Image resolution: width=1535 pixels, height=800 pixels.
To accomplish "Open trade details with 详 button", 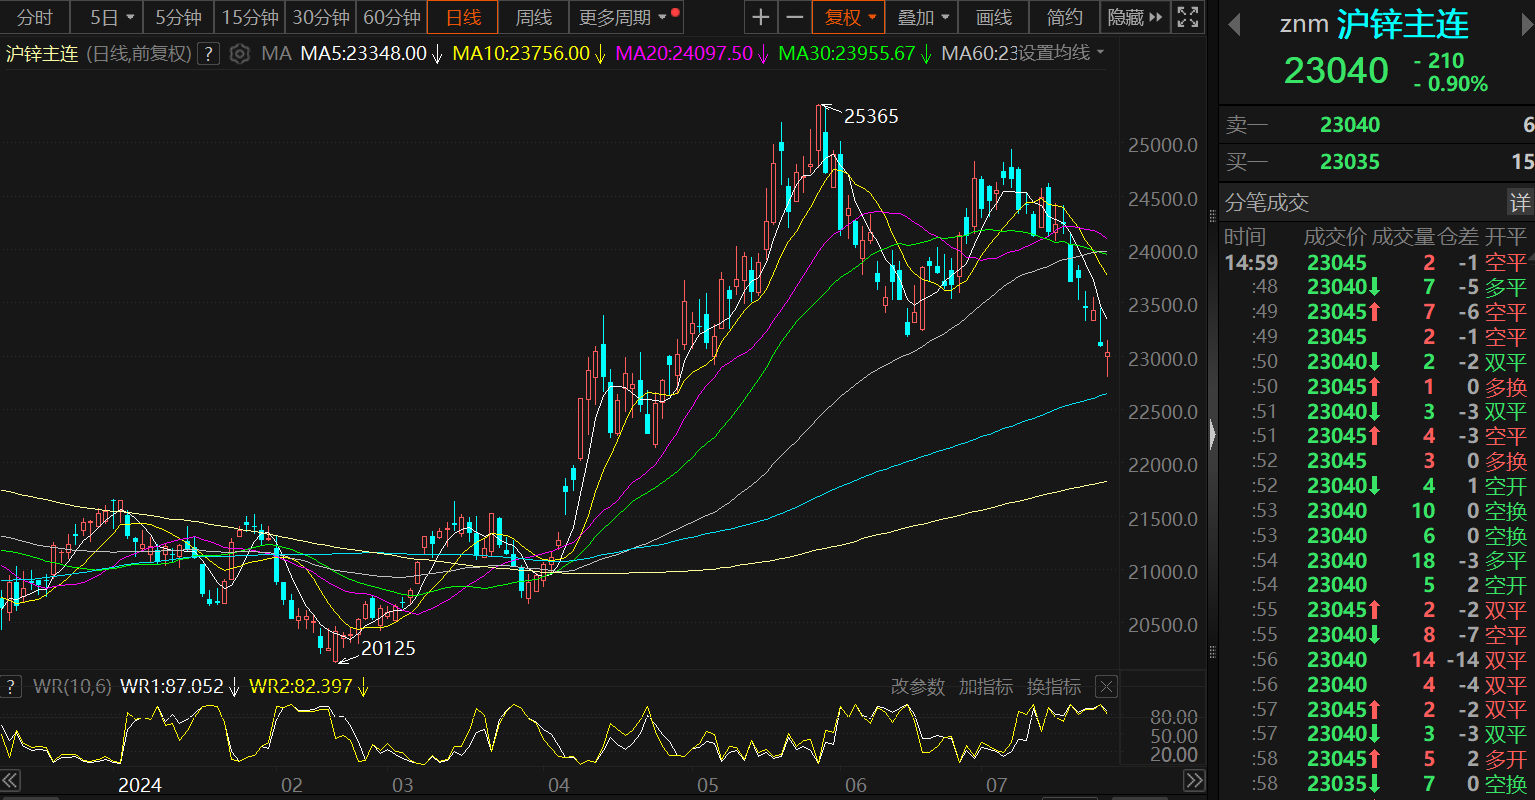I will coord(1520,203).
